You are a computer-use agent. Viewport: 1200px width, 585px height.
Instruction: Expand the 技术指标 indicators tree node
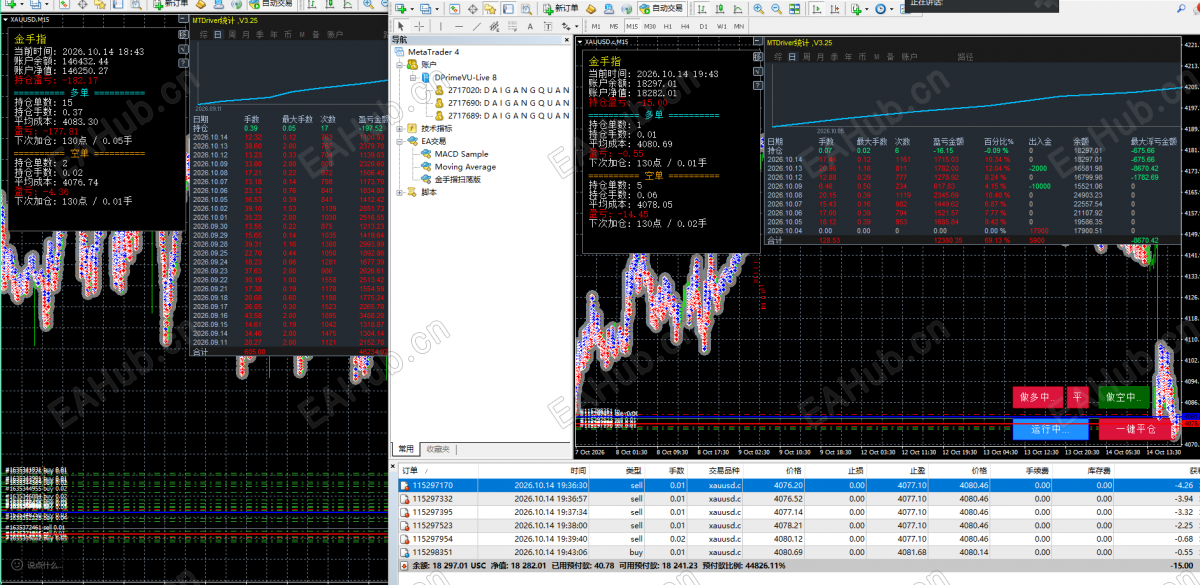click(x=401, y=129)
